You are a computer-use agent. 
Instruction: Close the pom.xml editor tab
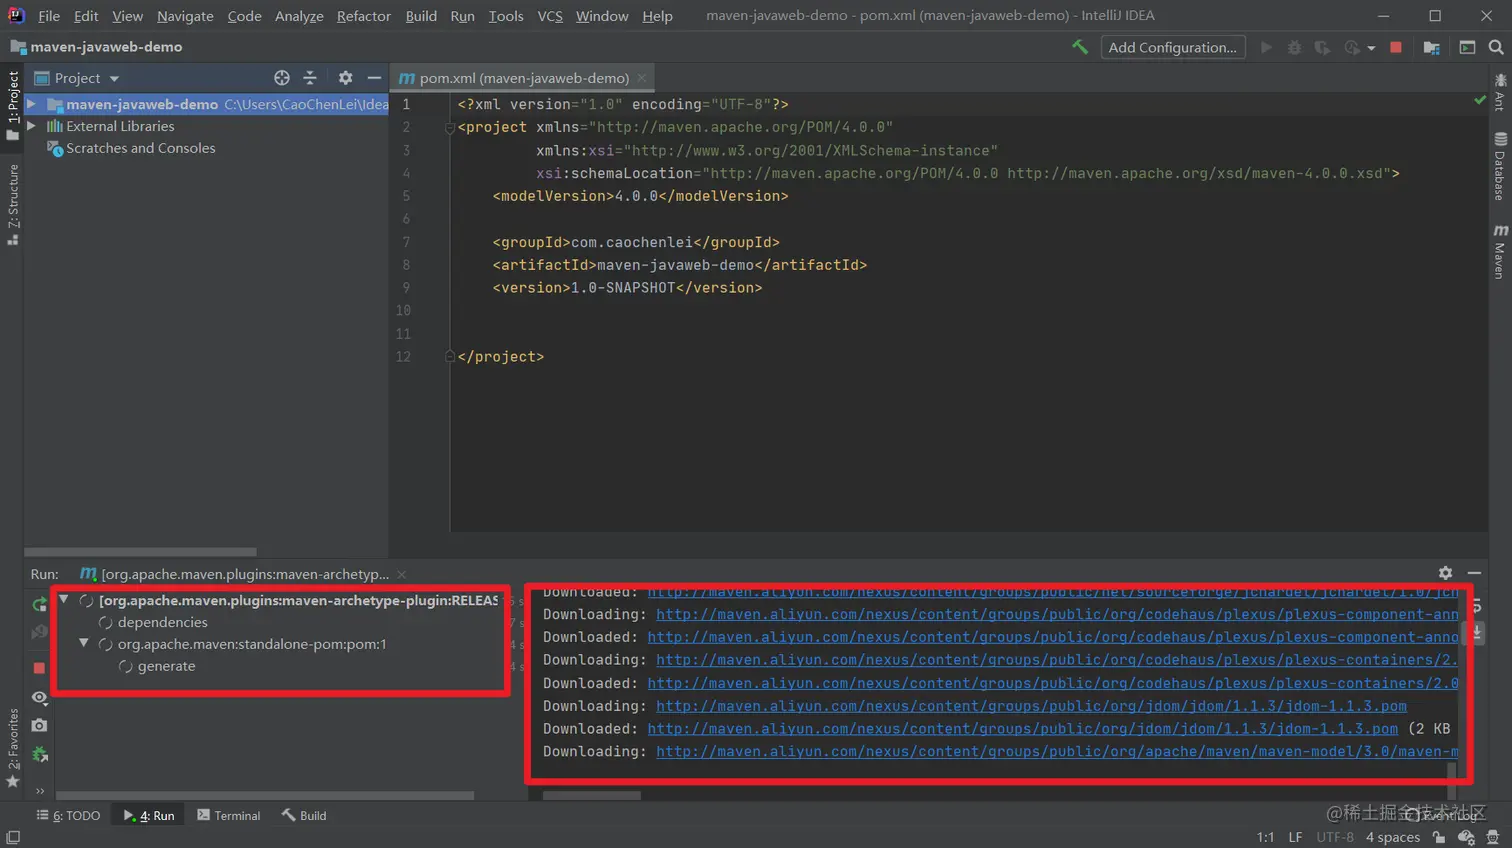click(642, 78)
